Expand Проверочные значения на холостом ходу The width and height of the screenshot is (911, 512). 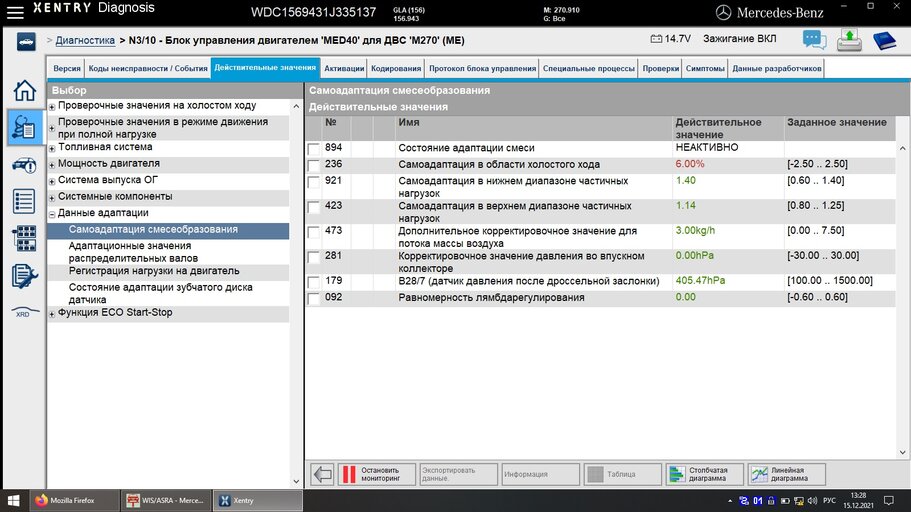pyautogui.click(x=52, y=107)
